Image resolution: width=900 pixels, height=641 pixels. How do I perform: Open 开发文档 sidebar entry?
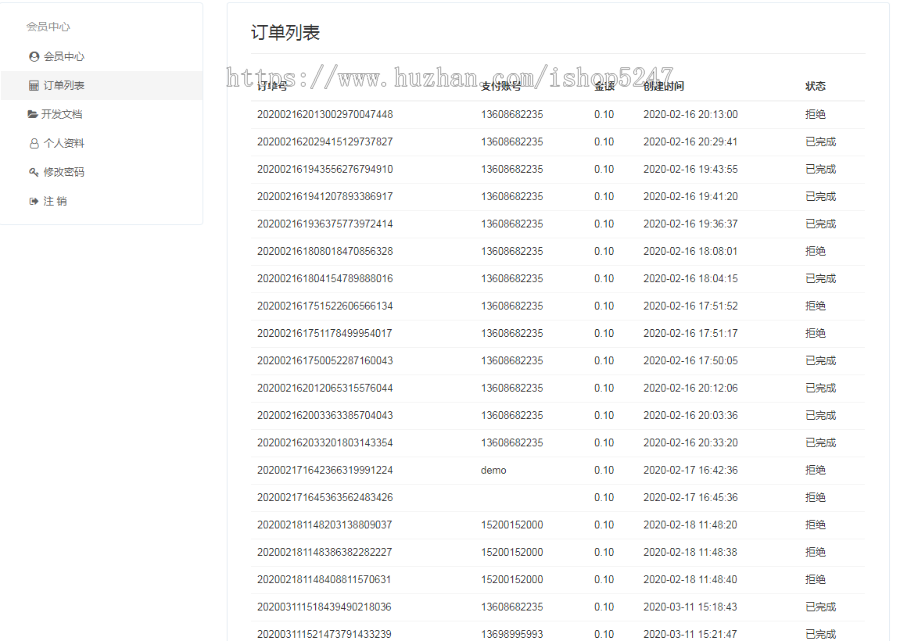point(61,114)
